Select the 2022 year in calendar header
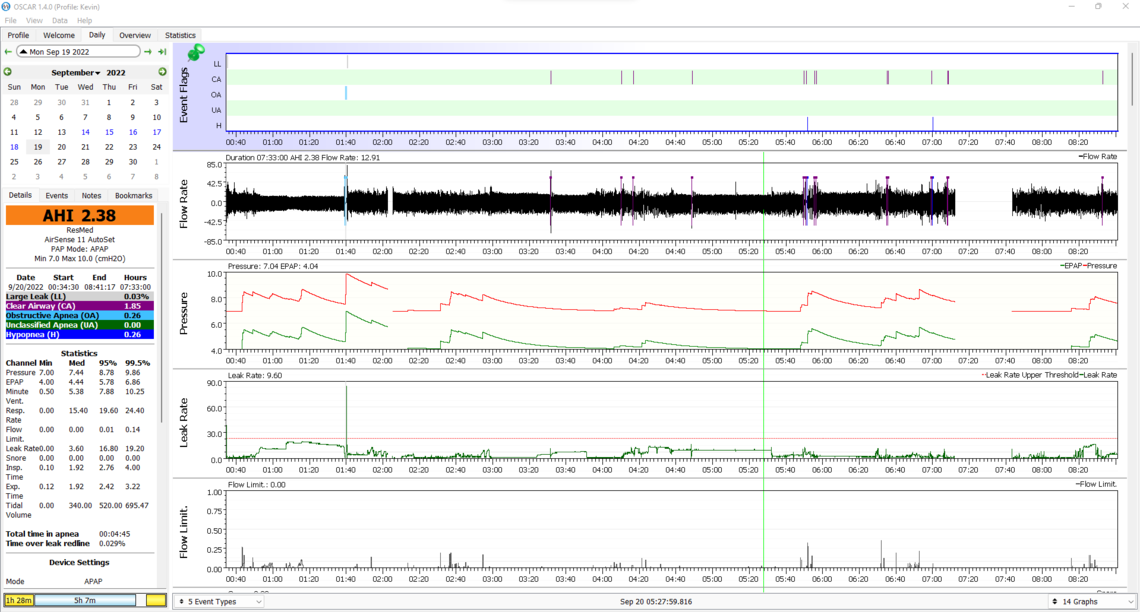 (x=116, y=73)
